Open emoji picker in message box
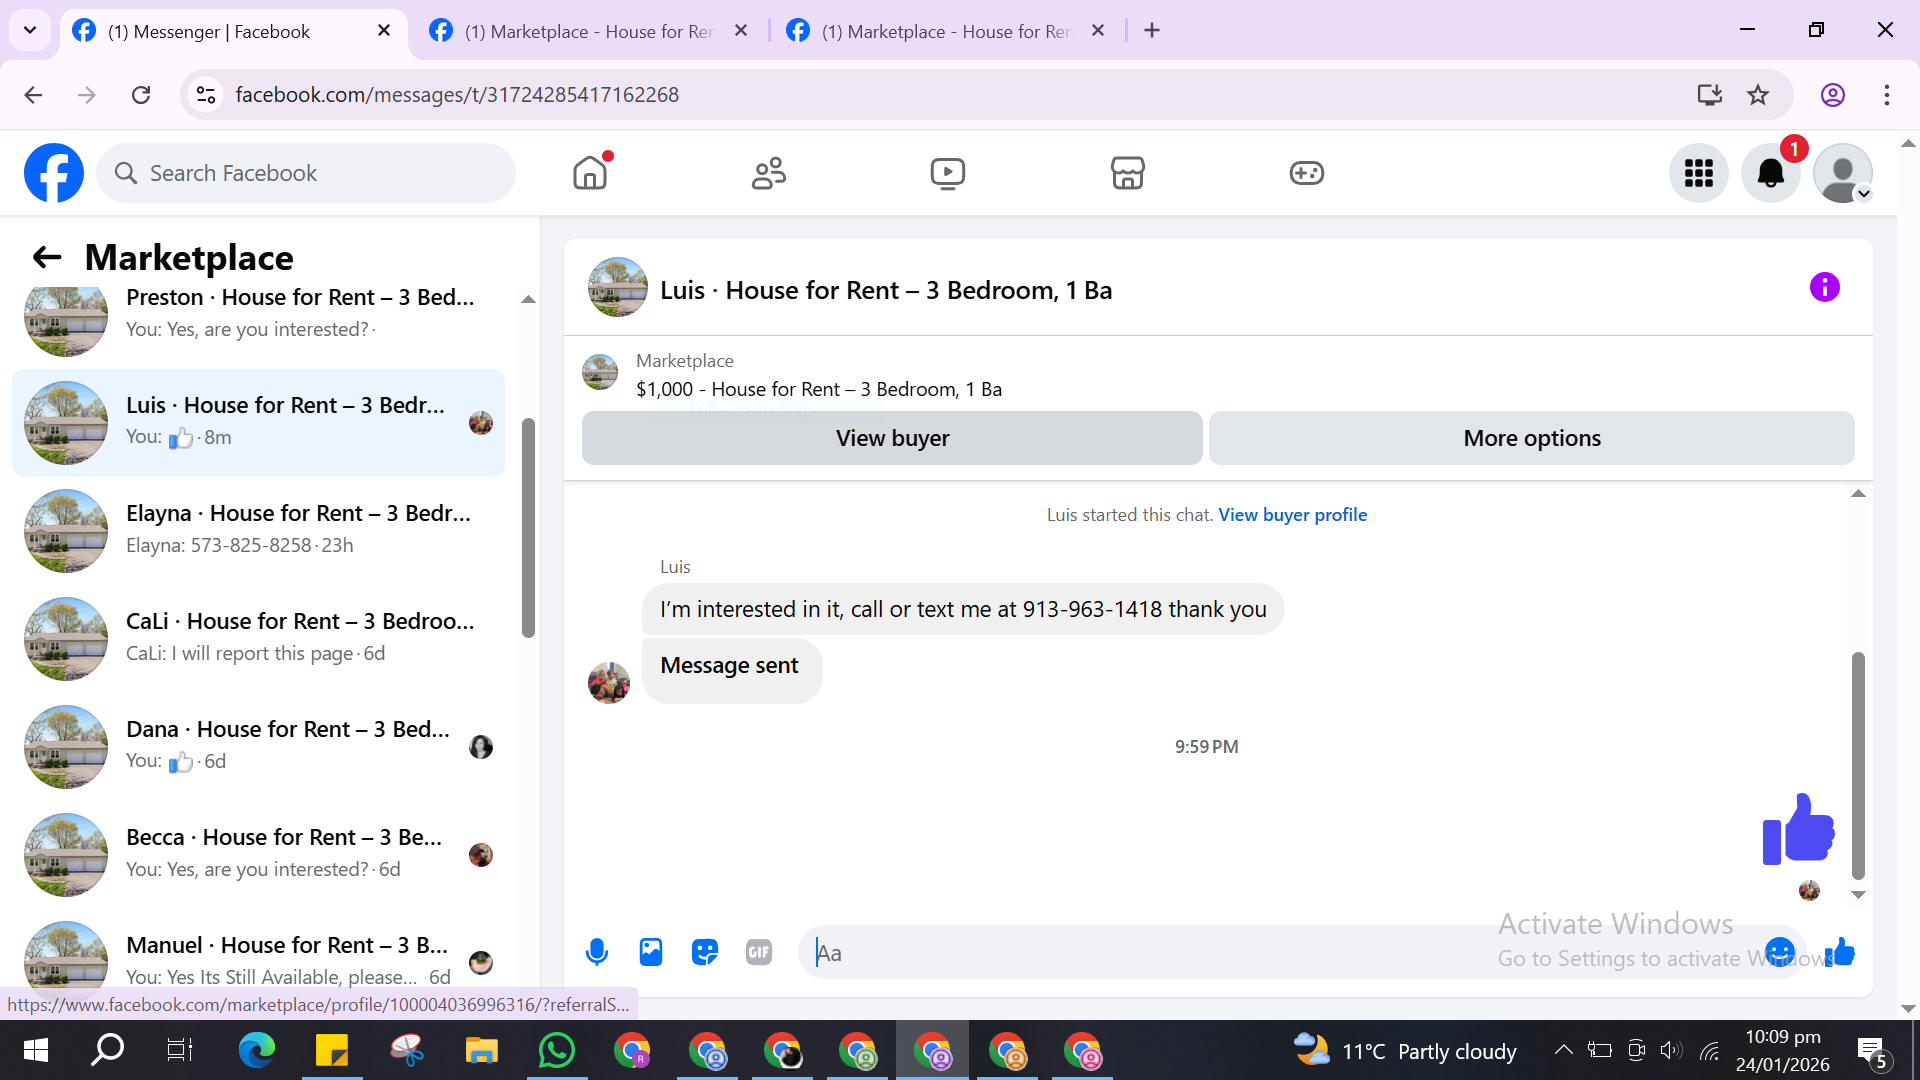The image size is (1920, 1080). point(1779,952)
